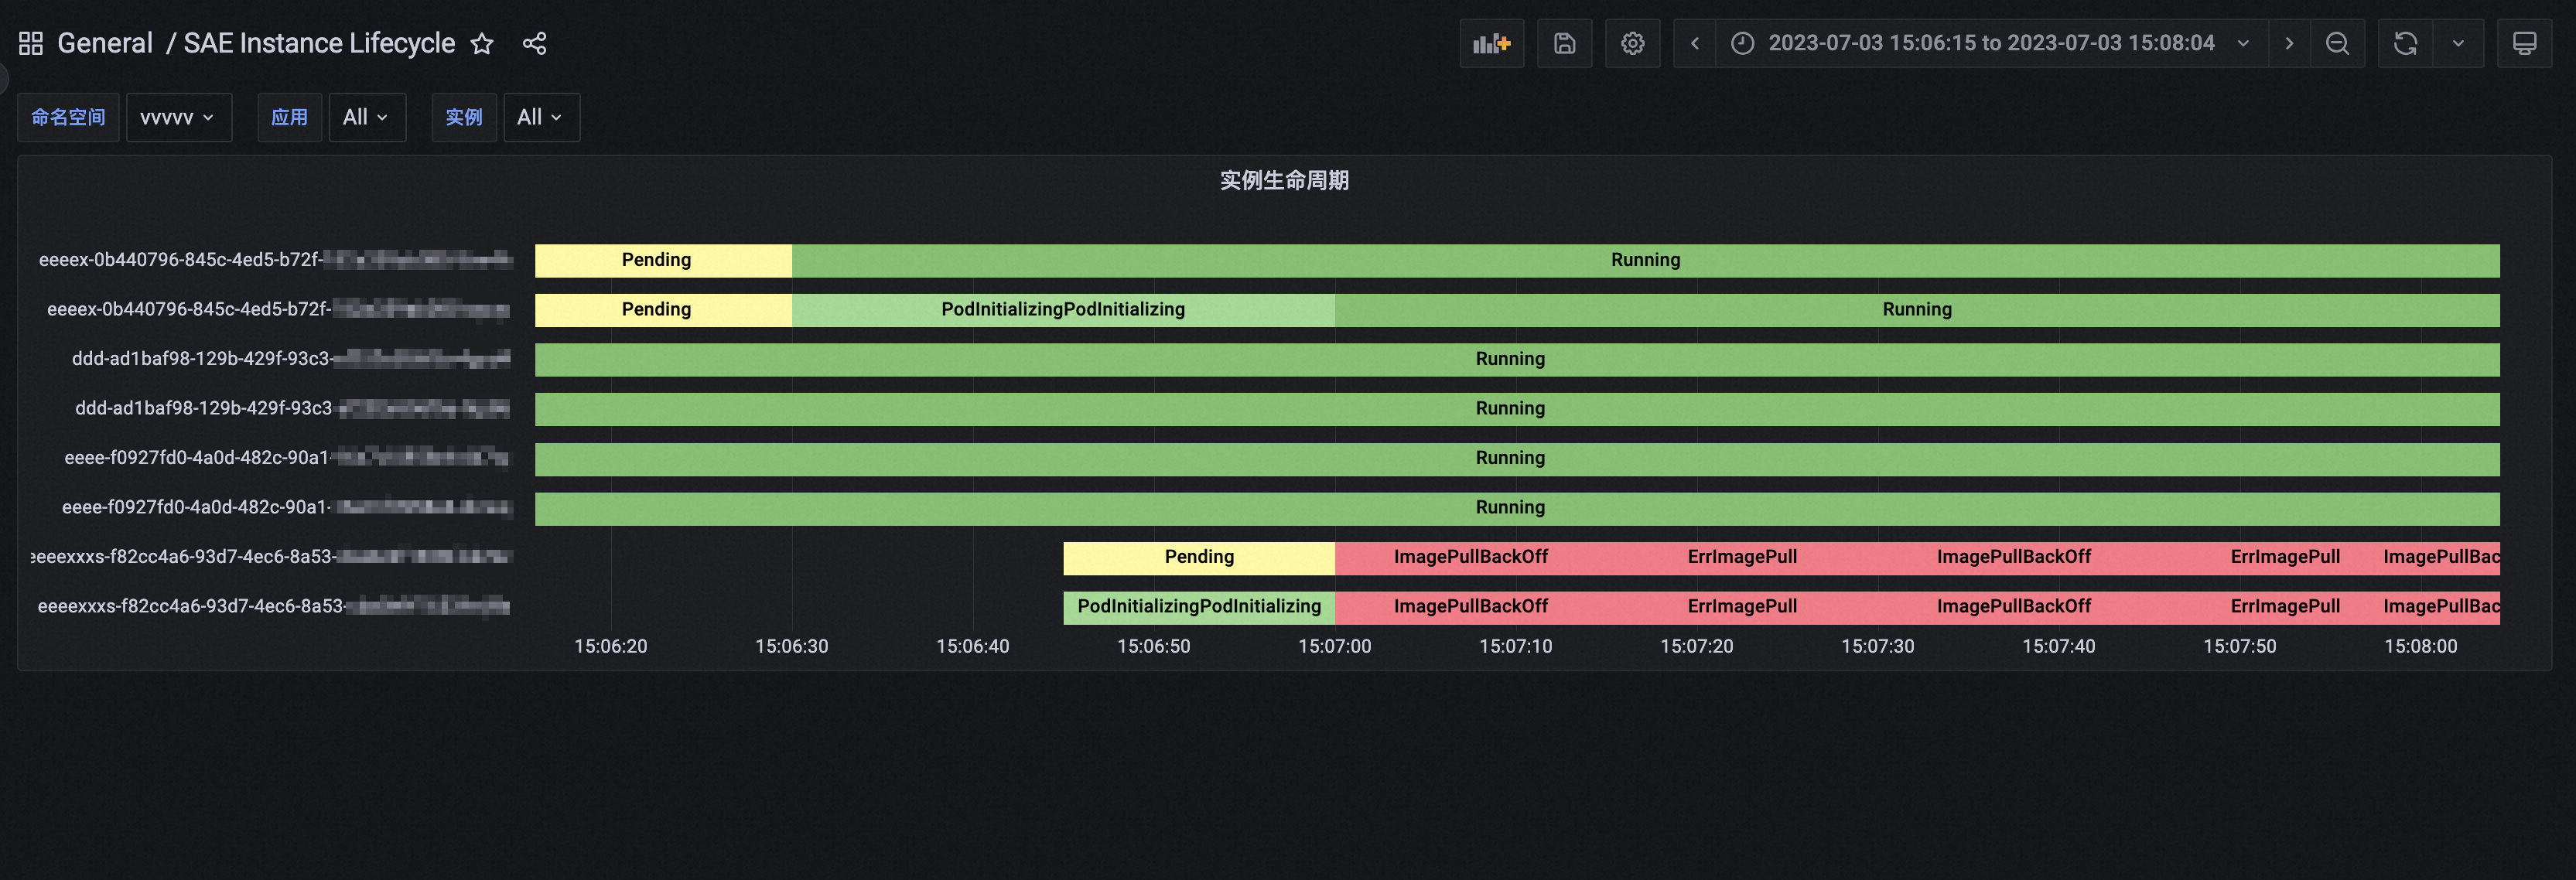Open the time range picker
2576x880 pixels.
1991,43
